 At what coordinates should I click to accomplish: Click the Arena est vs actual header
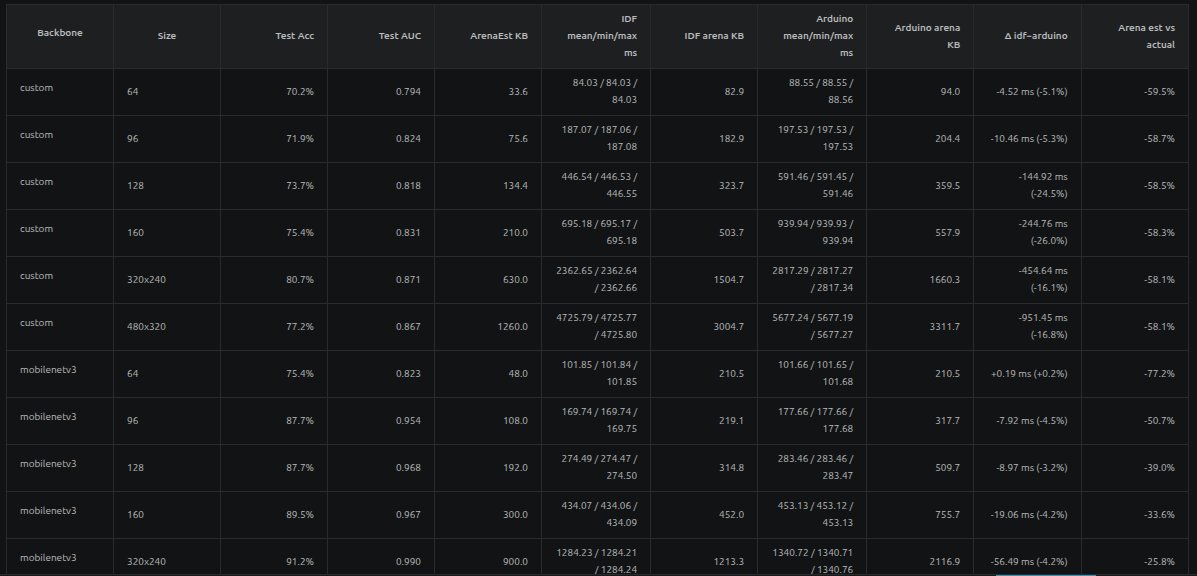click(1147, 36)
